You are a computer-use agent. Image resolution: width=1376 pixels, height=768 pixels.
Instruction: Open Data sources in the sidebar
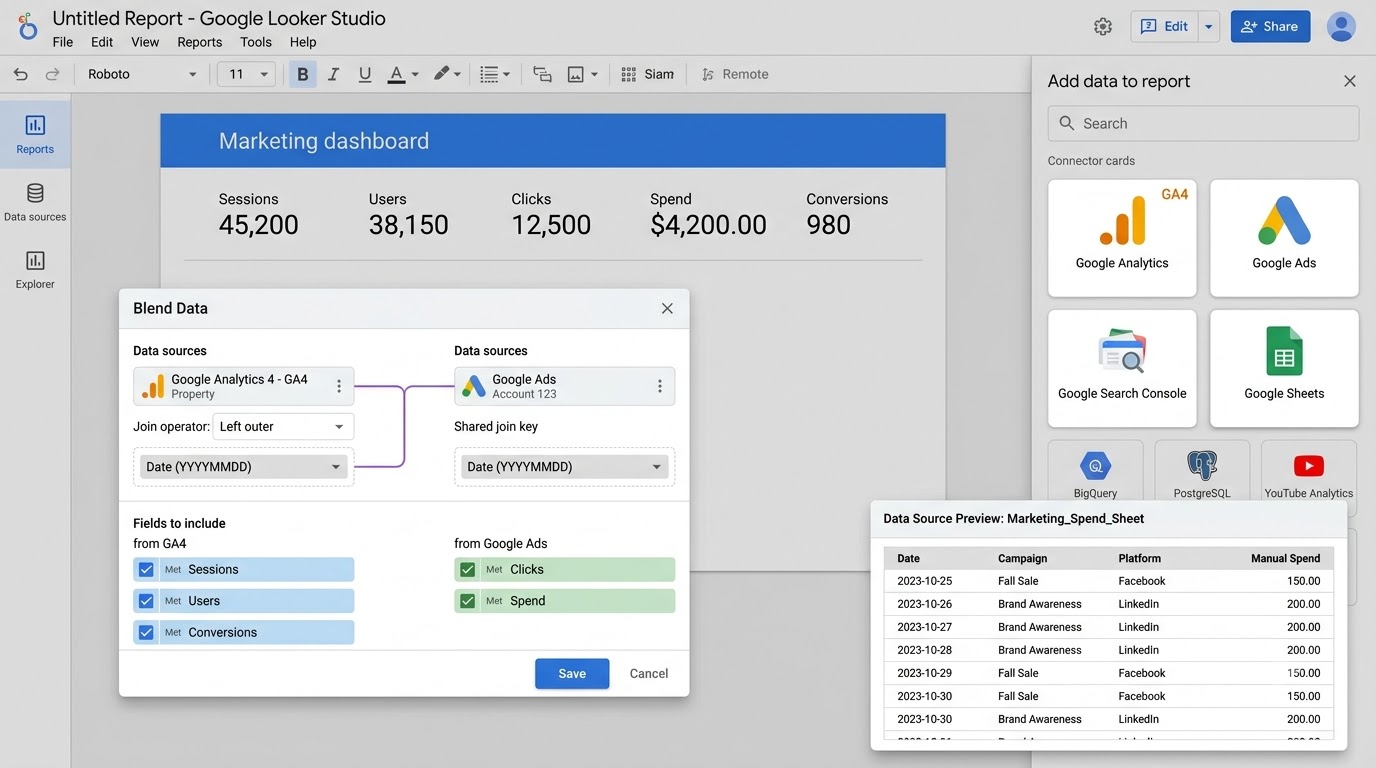point(35,202)
